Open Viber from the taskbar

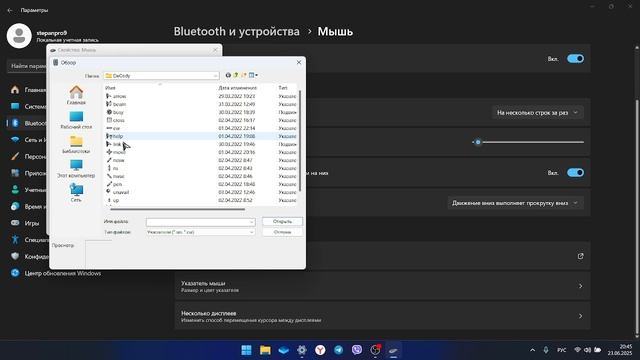pos(357,350)
